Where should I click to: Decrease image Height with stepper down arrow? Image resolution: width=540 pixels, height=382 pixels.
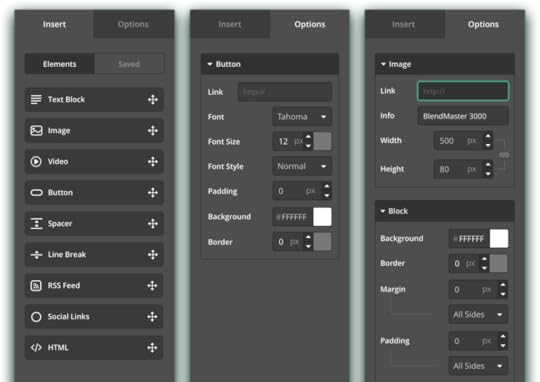[488, 174]
